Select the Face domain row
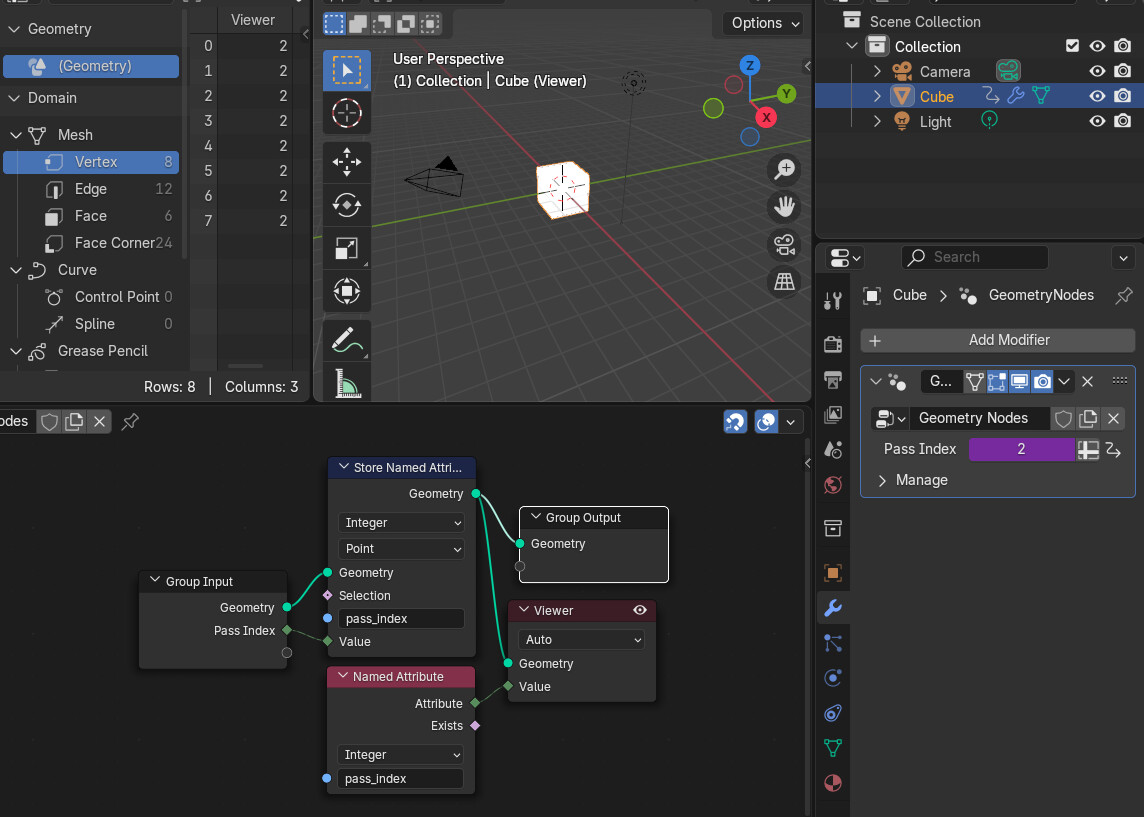The image size is (1144, 817). (91, 216)
